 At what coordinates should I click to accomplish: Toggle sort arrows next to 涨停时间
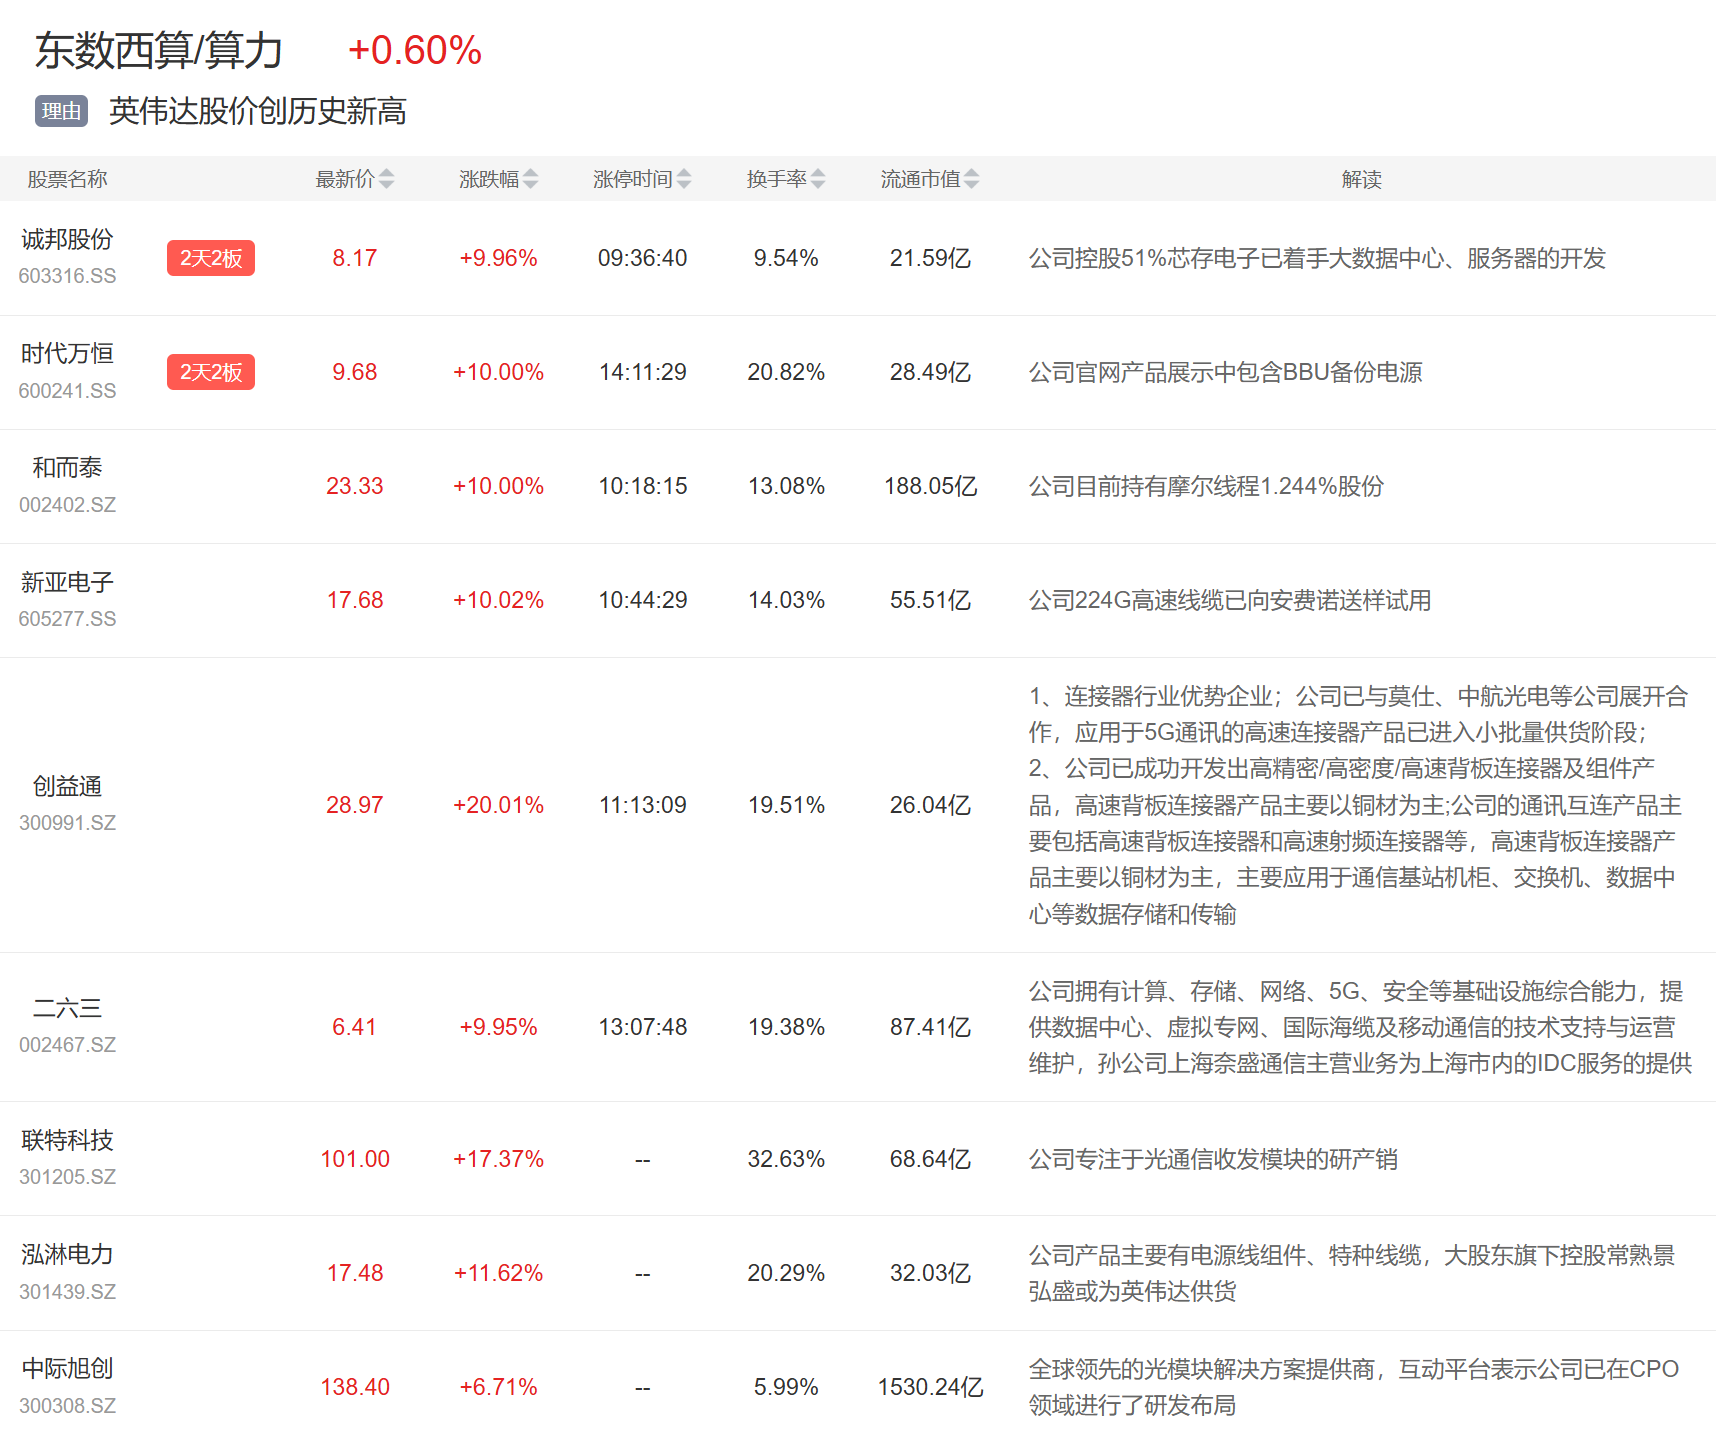pyautogui.click(x=684, y=179)
